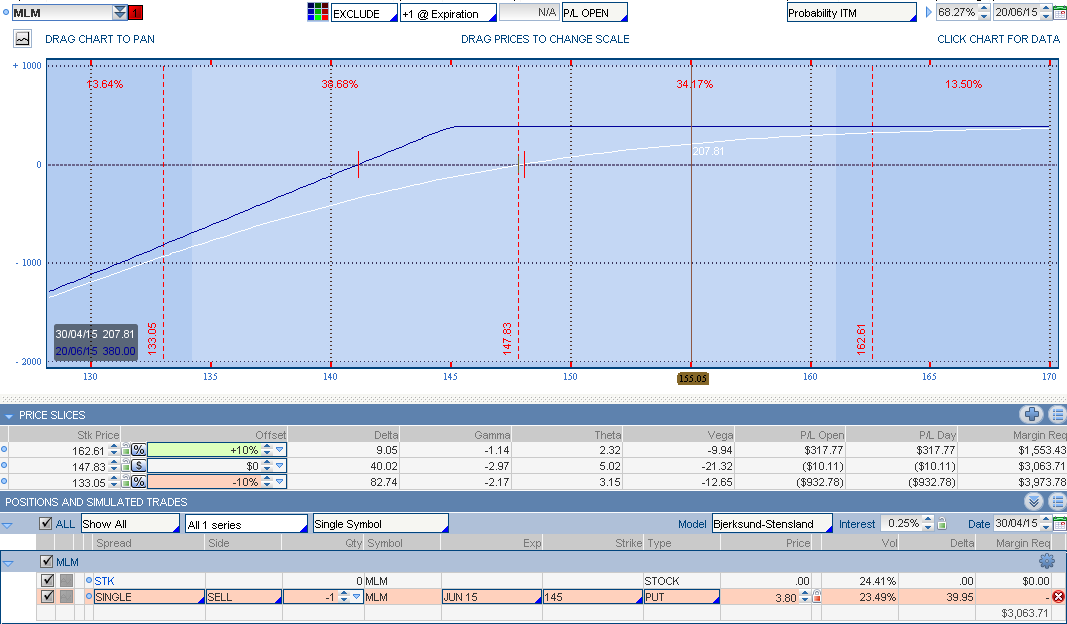Click the round bullet before STK spread
Screen dimensions: 1067x624
pos(88,580)
